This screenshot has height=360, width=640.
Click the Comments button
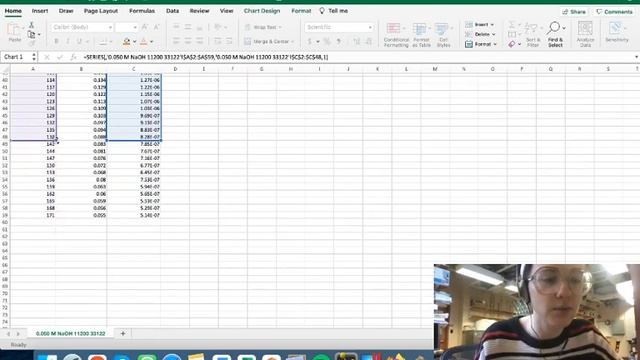pyautogui.click(x=614, y=12)
